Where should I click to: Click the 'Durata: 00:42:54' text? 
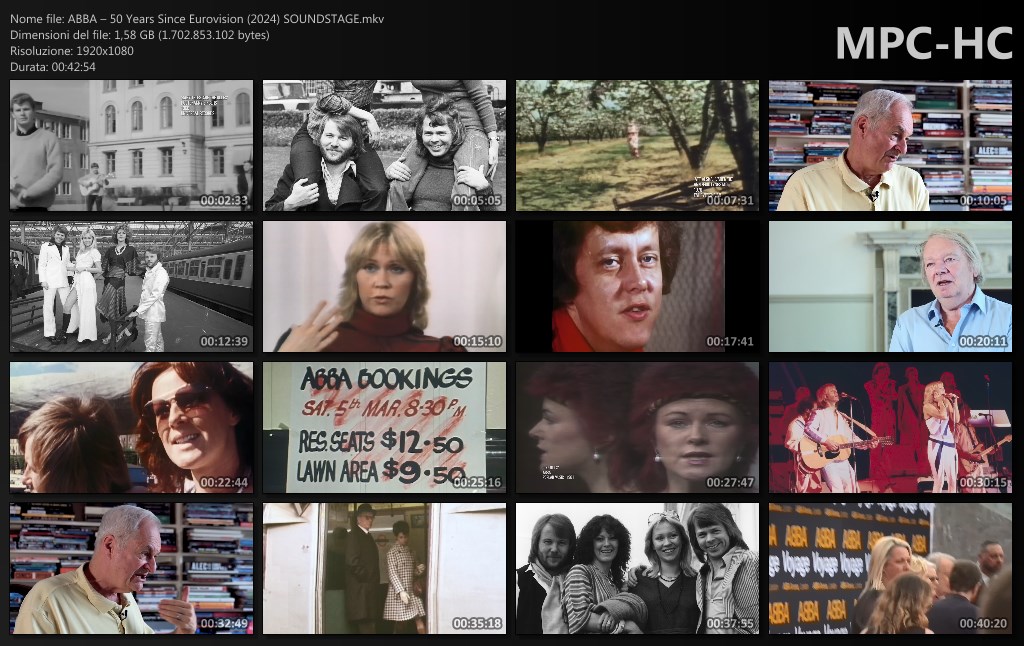(x=53, y=67)
